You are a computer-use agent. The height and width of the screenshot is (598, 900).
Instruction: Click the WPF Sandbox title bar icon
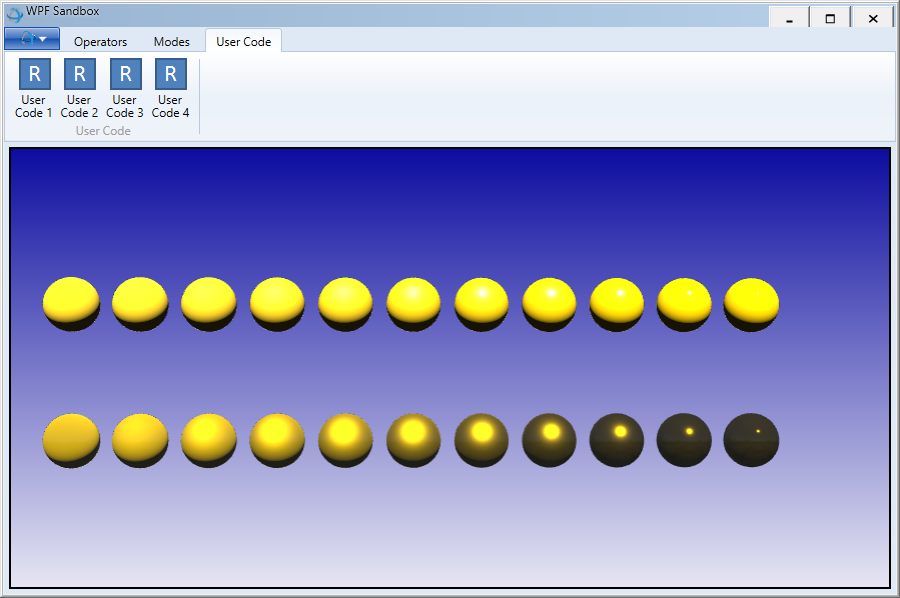(14, 14)
